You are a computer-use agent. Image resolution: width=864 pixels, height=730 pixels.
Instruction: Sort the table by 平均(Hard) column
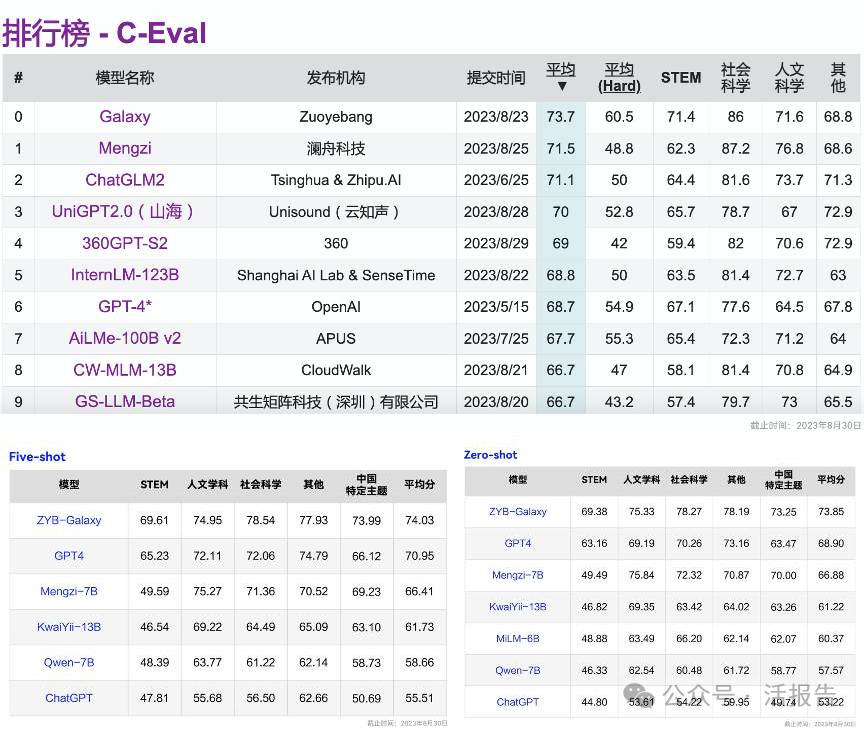pyautogui.click(x=619, y=79)
